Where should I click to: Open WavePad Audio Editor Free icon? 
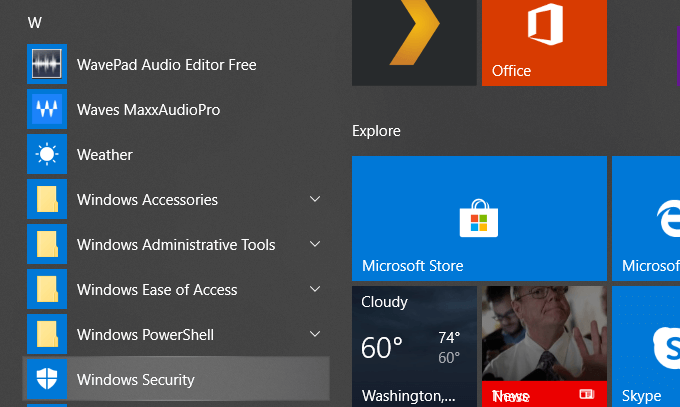tap(47, 65)
